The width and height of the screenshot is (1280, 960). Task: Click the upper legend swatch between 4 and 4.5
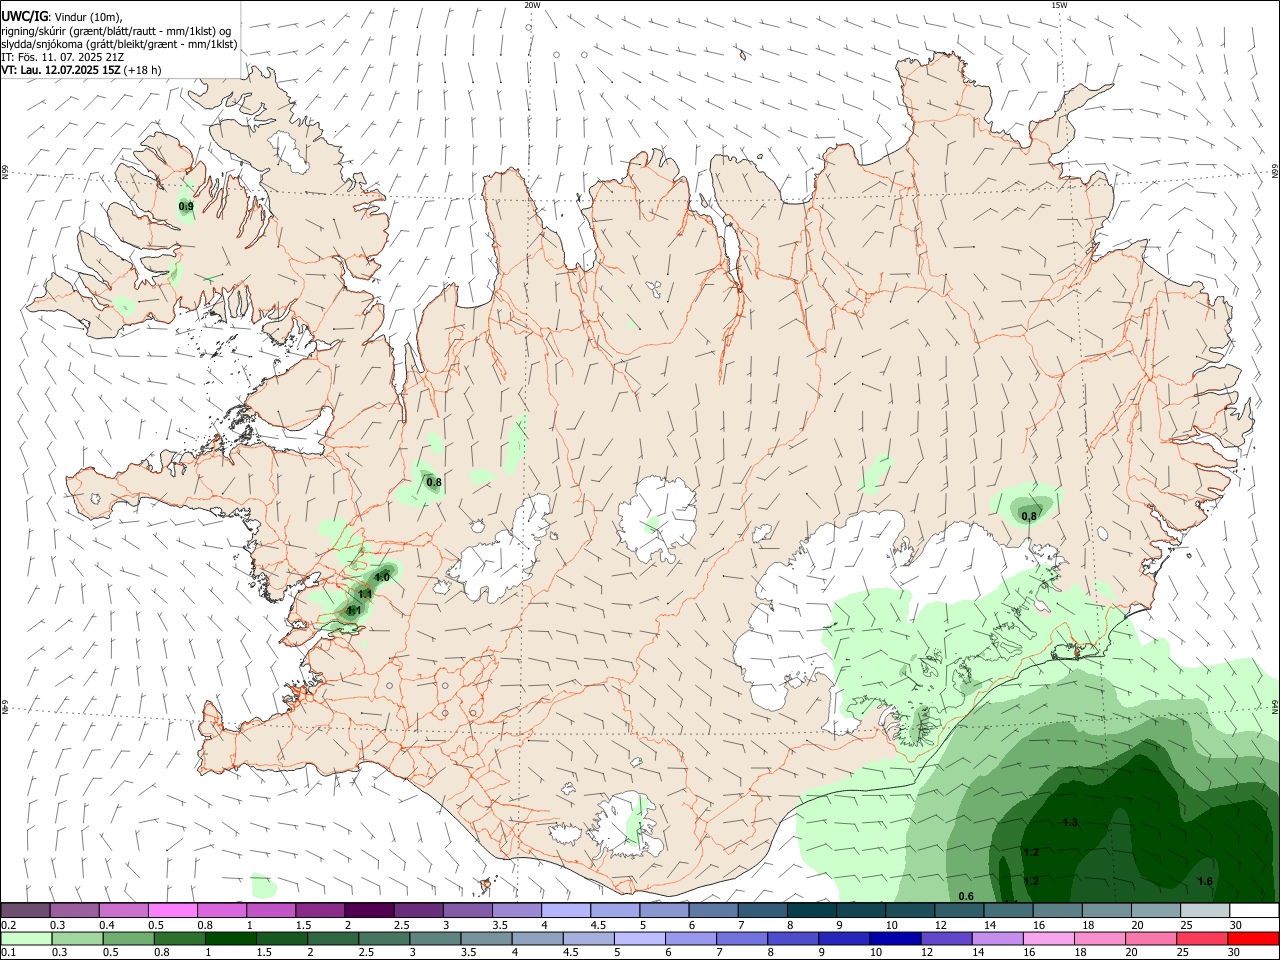click(x=565, y=911)
